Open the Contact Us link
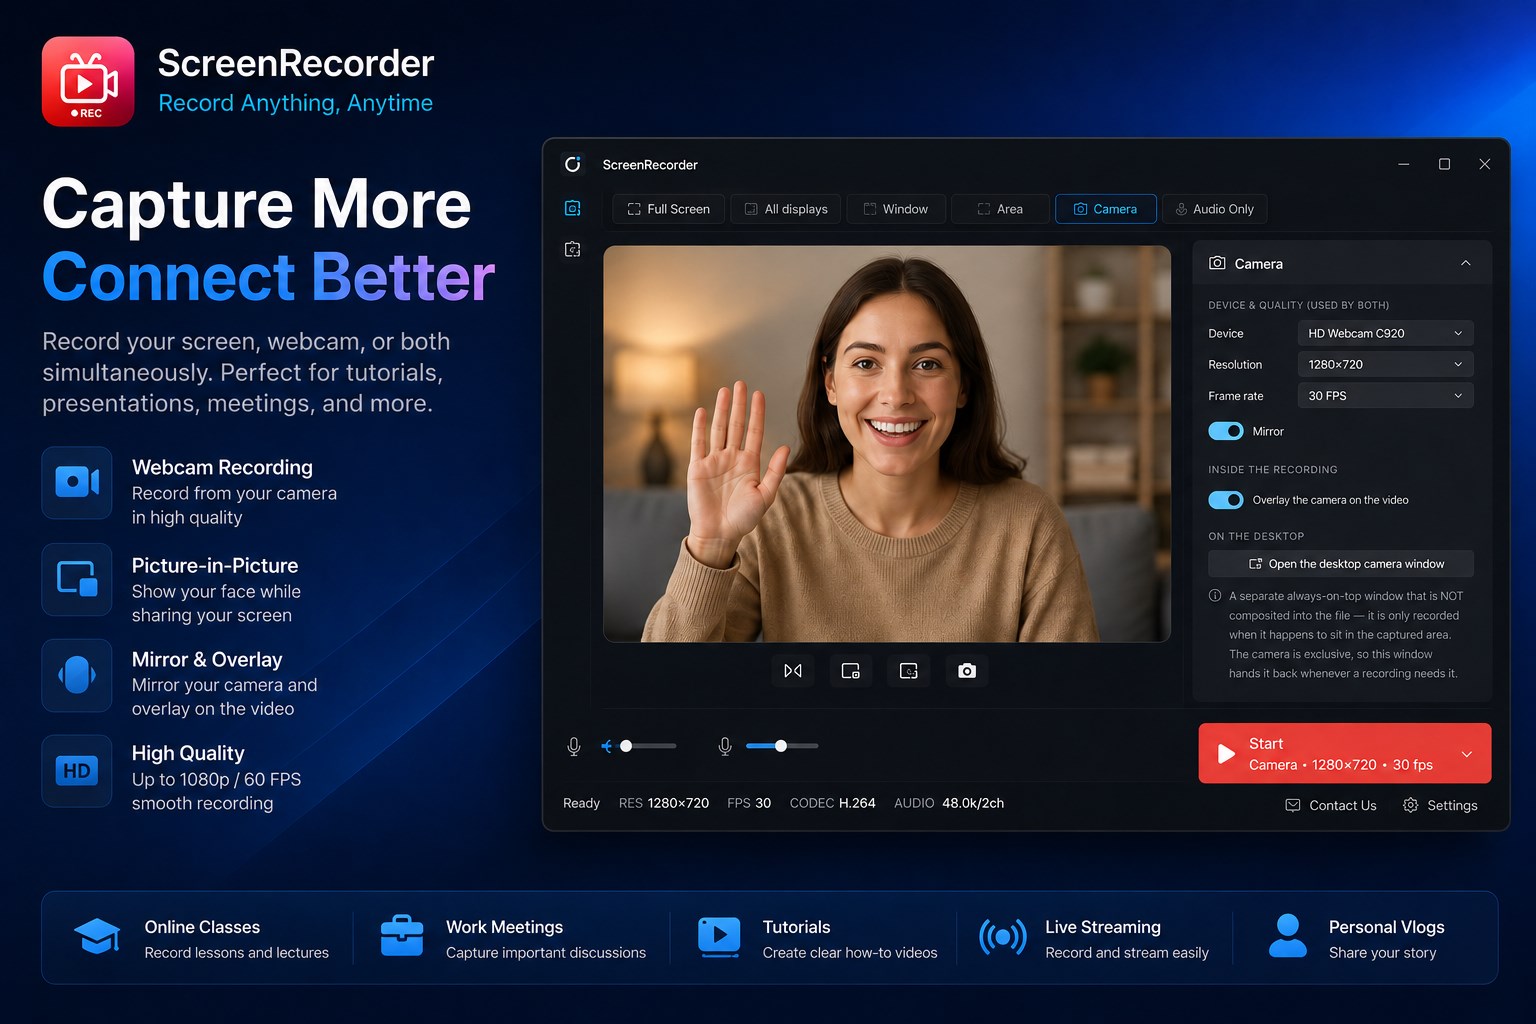 pos(1331,805)
